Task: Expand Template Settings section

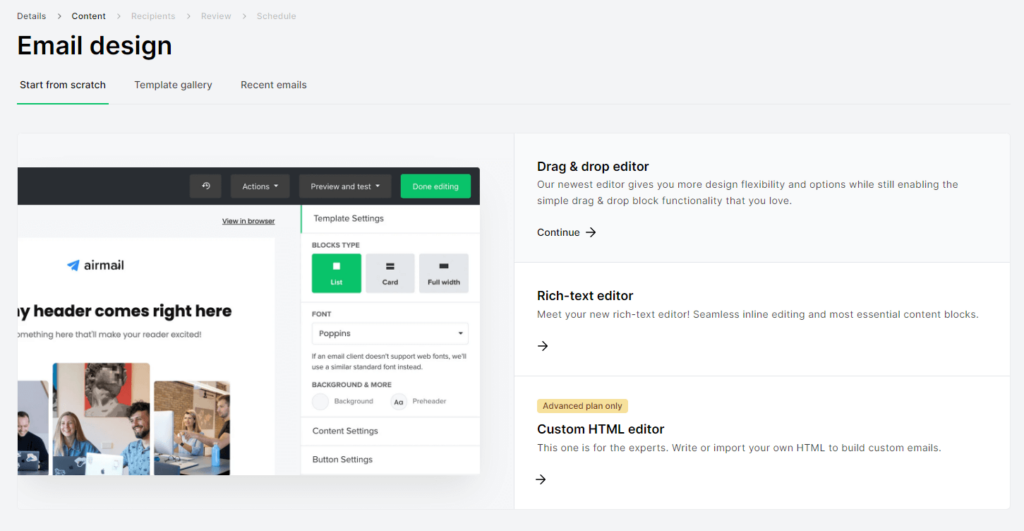Action: pyautogui.click(x=391, y=219)
